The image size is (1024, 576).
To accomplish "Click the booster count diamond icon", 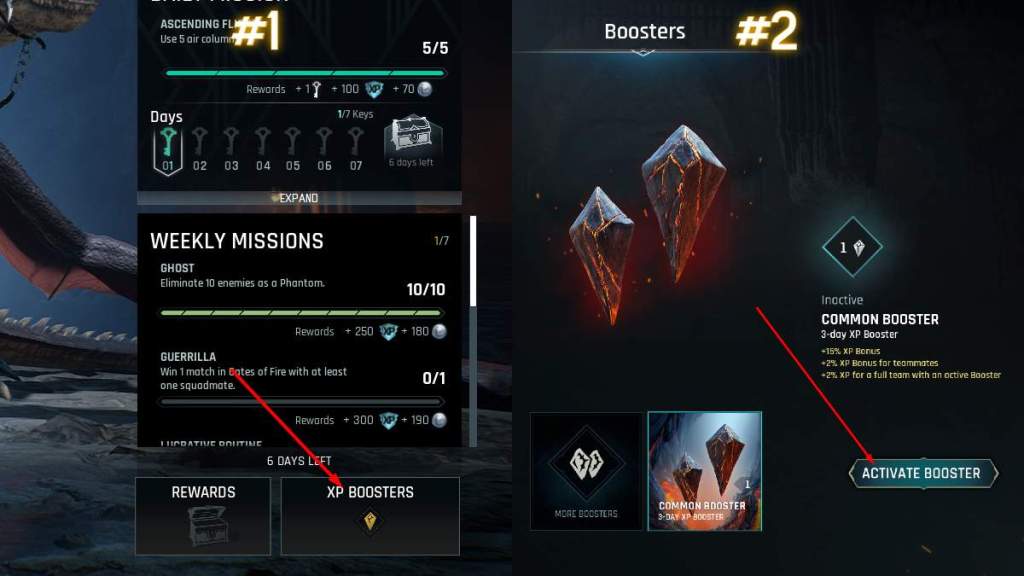I will [x=852, y=248].
